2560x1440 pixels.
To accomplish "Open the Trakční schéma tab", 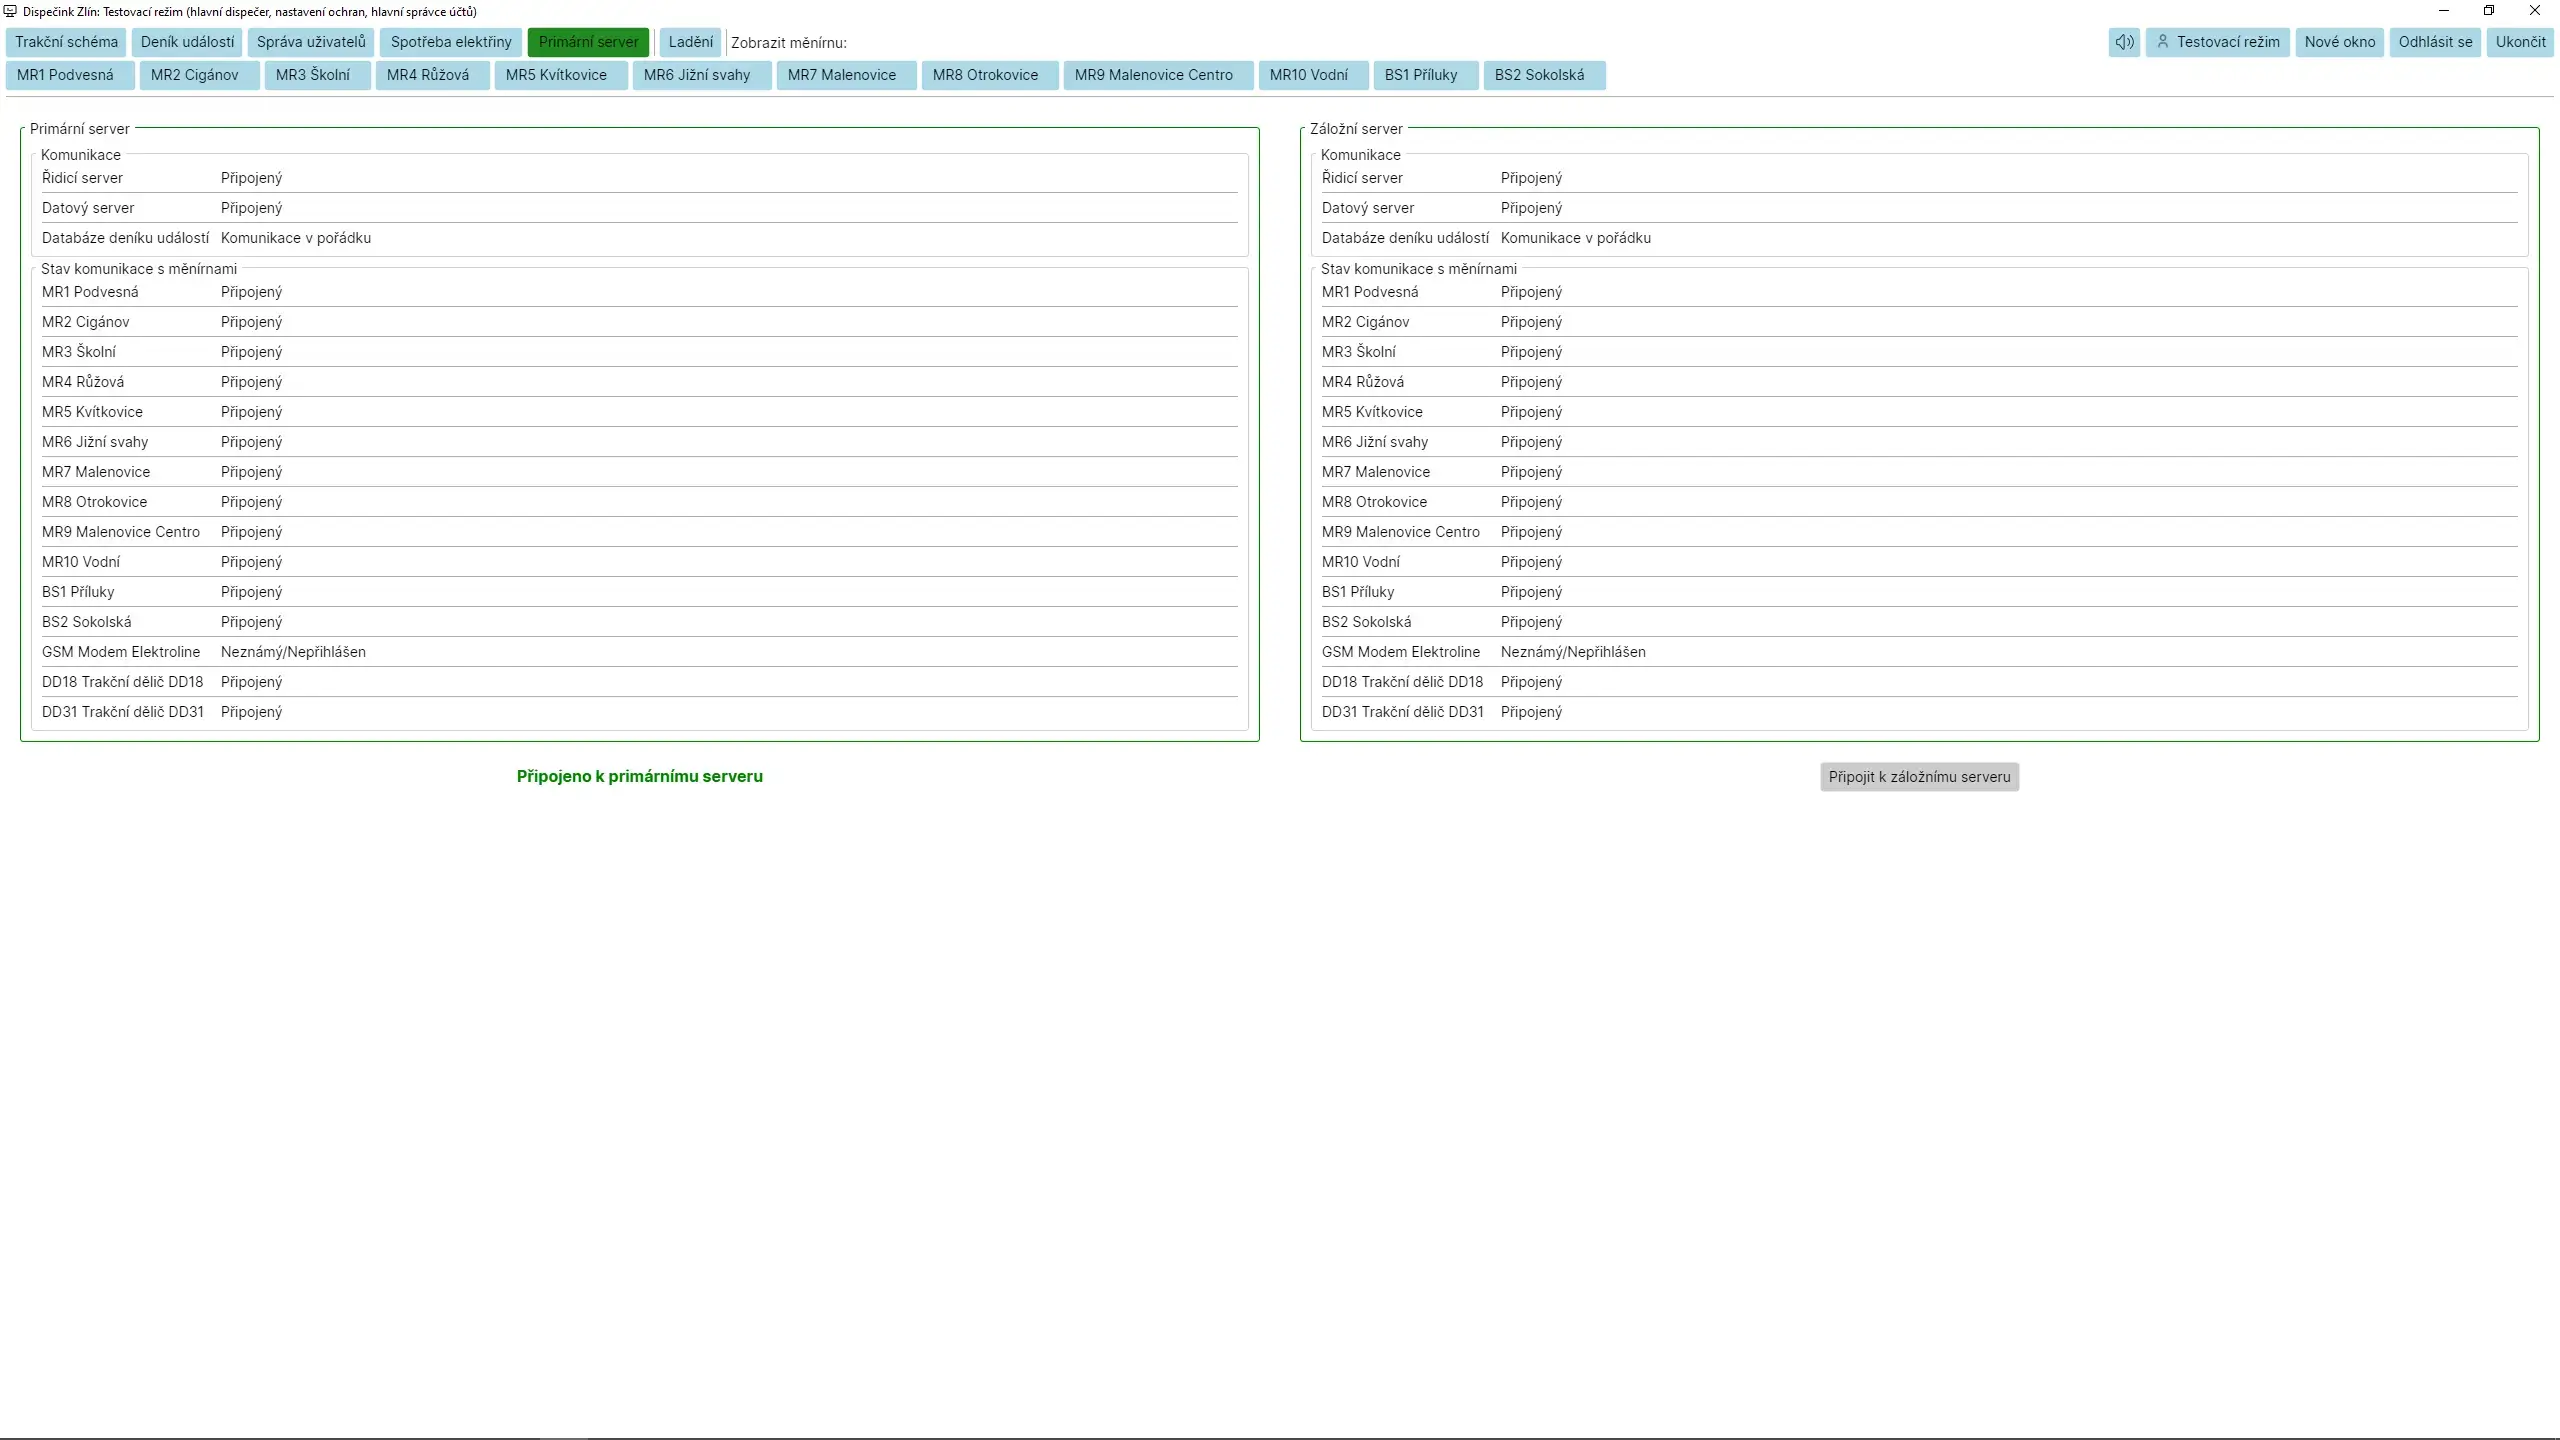I will tap(66, 42).
